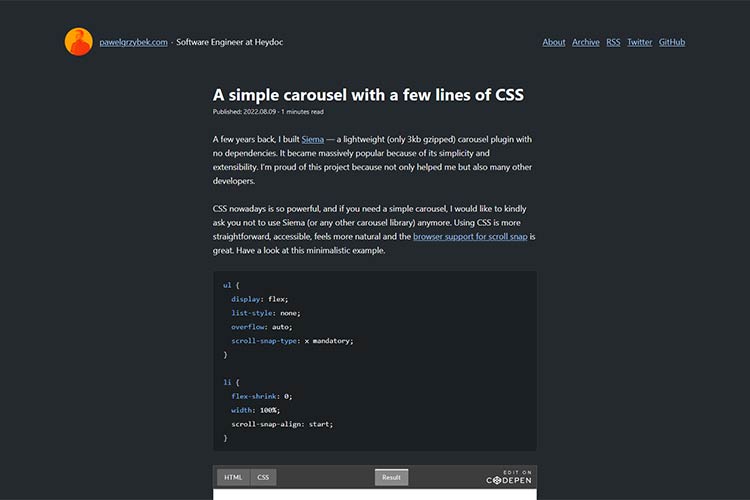Viewport: 750px width, 500px height.
Task: Visit the Twitter profile link
Action: (639, 43)
